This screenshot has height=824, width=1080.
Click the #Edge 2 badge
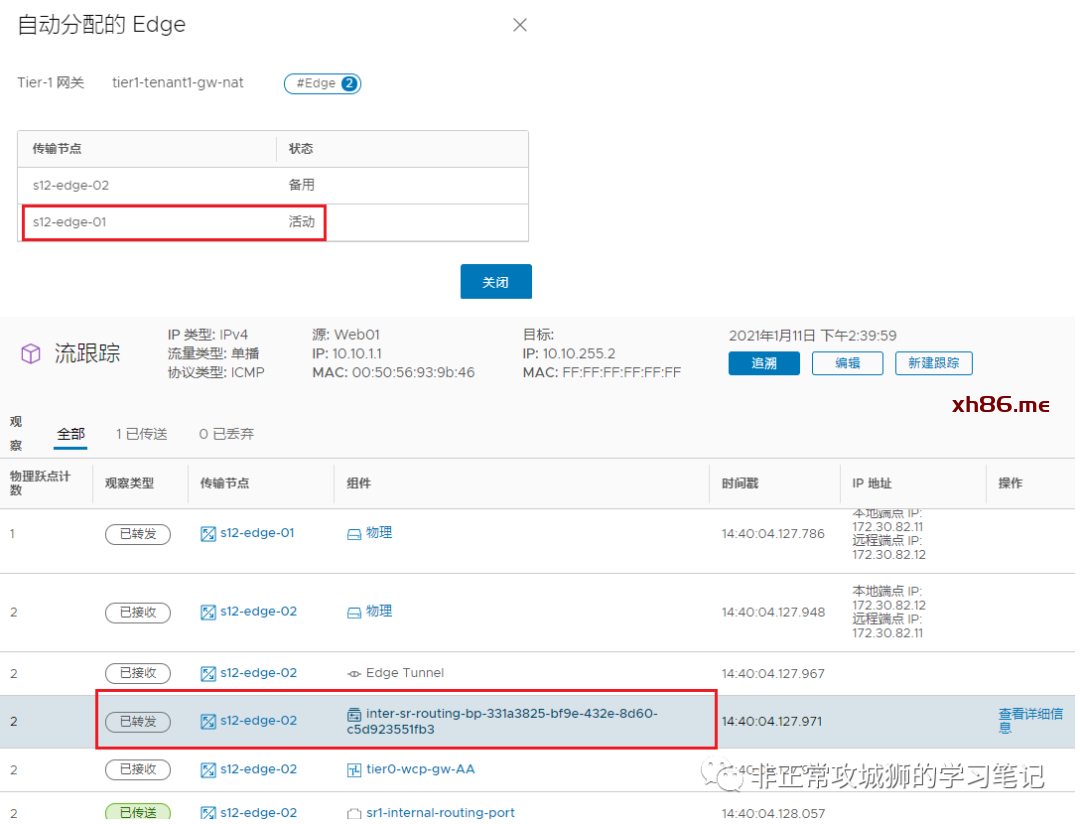point(322,84)
